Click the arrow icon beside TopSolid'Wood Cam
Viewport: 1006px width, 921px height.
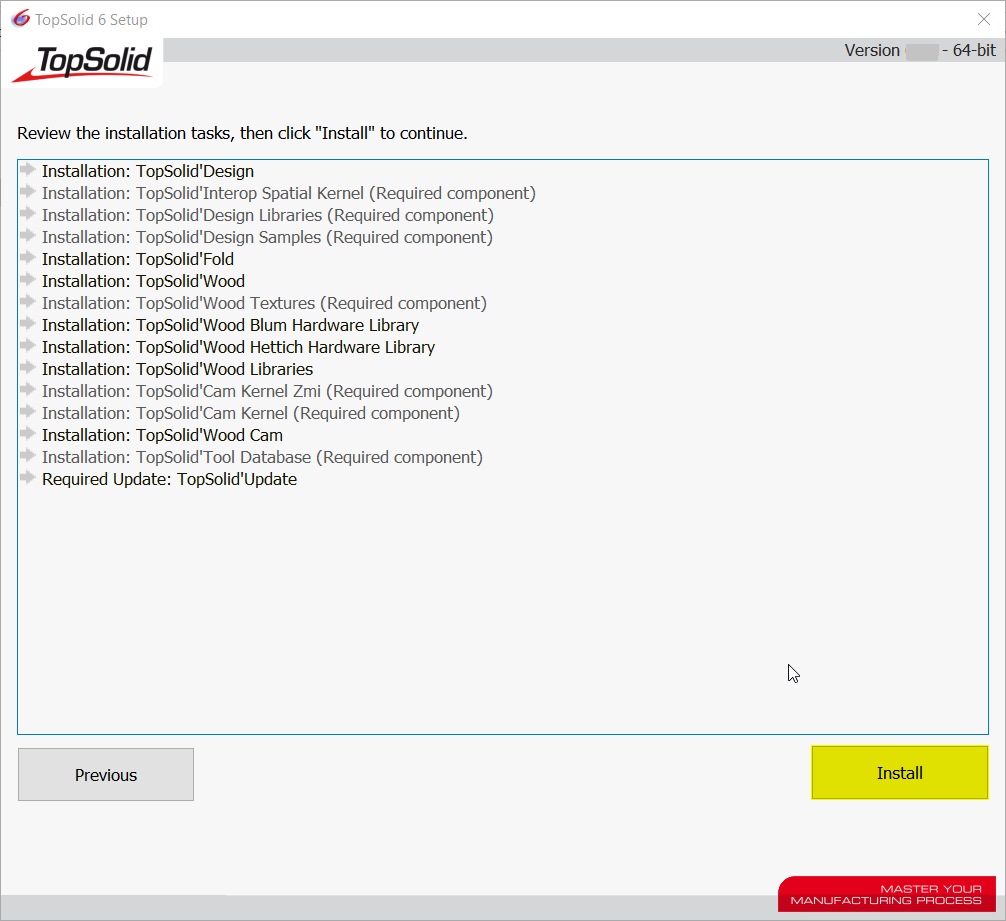pyautogui.click(x=28, y=433)
